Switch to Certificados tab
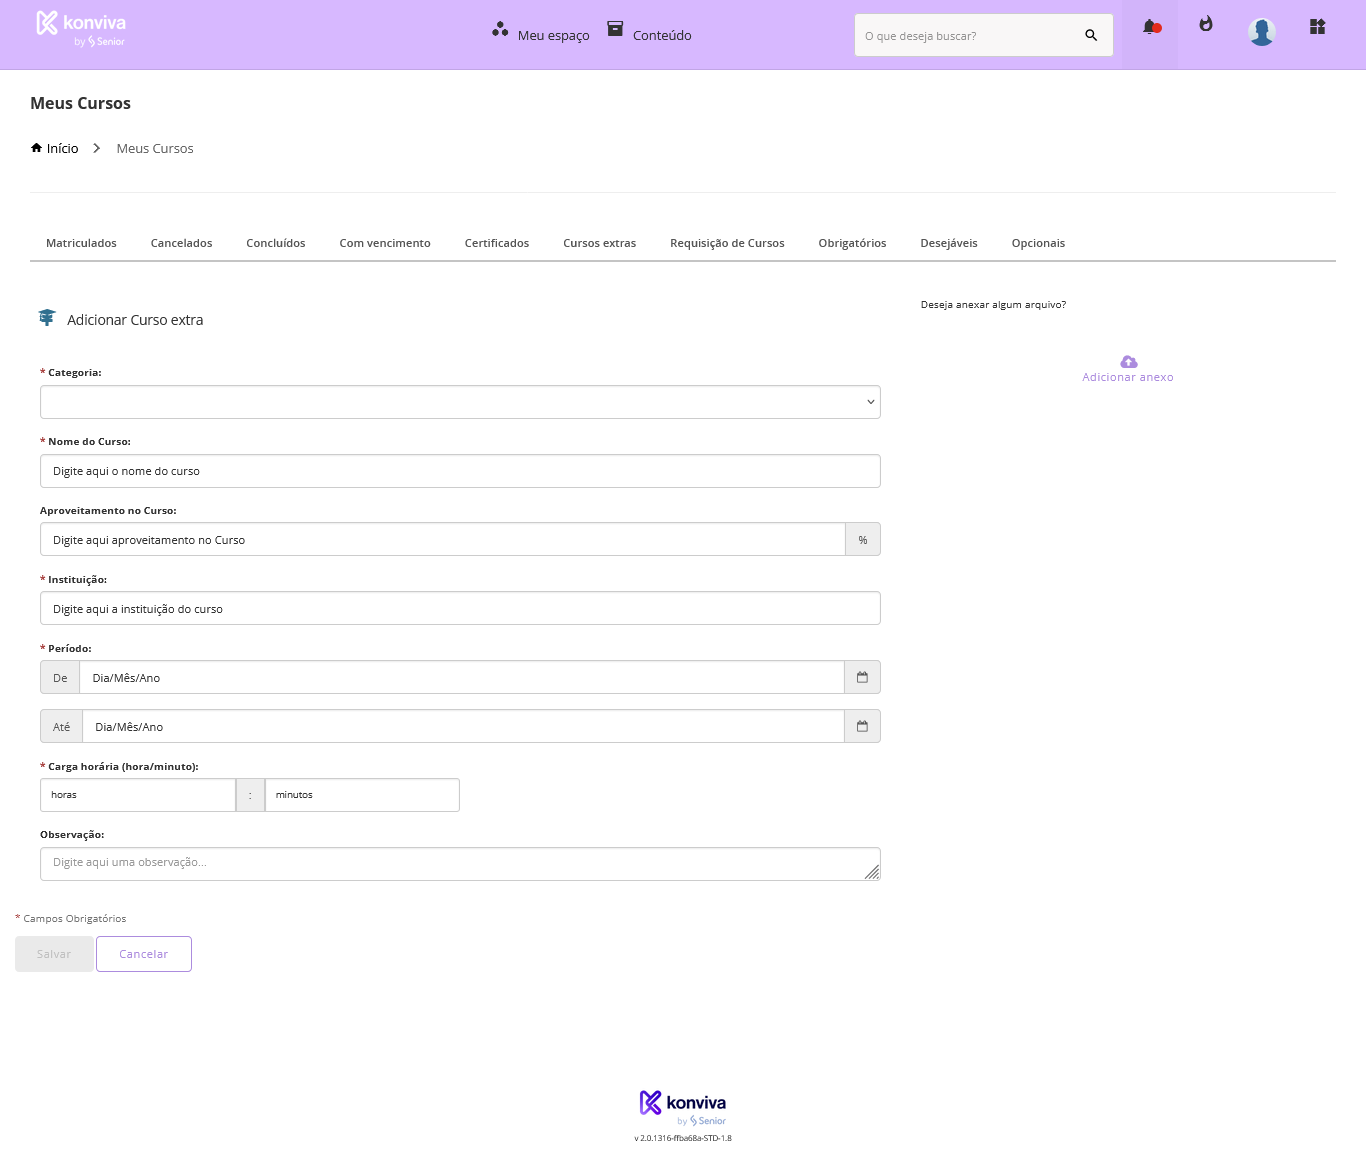 497,243
